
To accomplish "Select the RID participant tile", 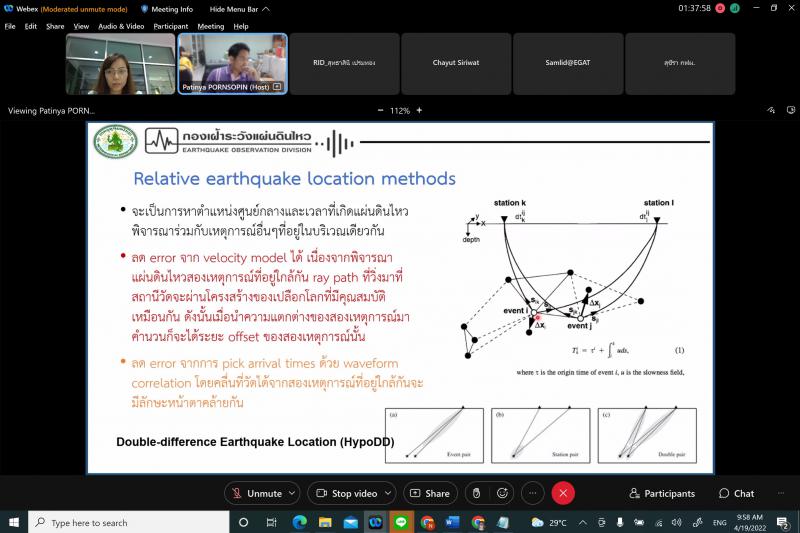I will [x=344, y=64].
